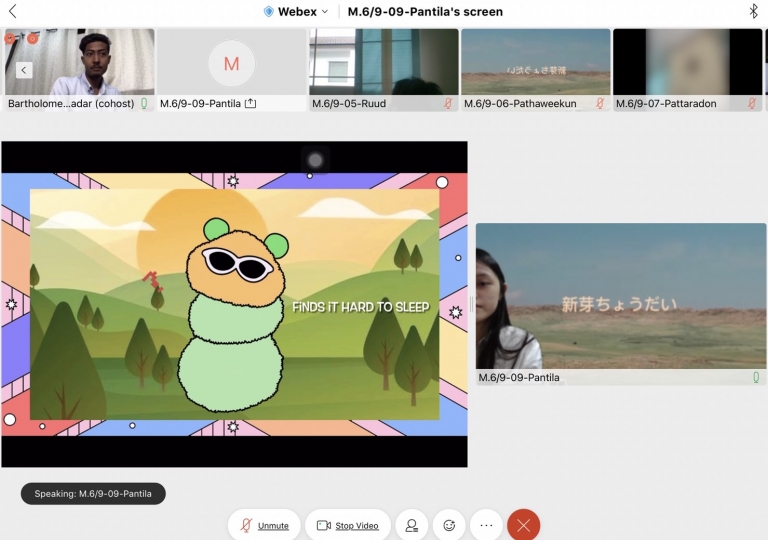Click the name label M.6/9-07-Pattaradon

666,103
